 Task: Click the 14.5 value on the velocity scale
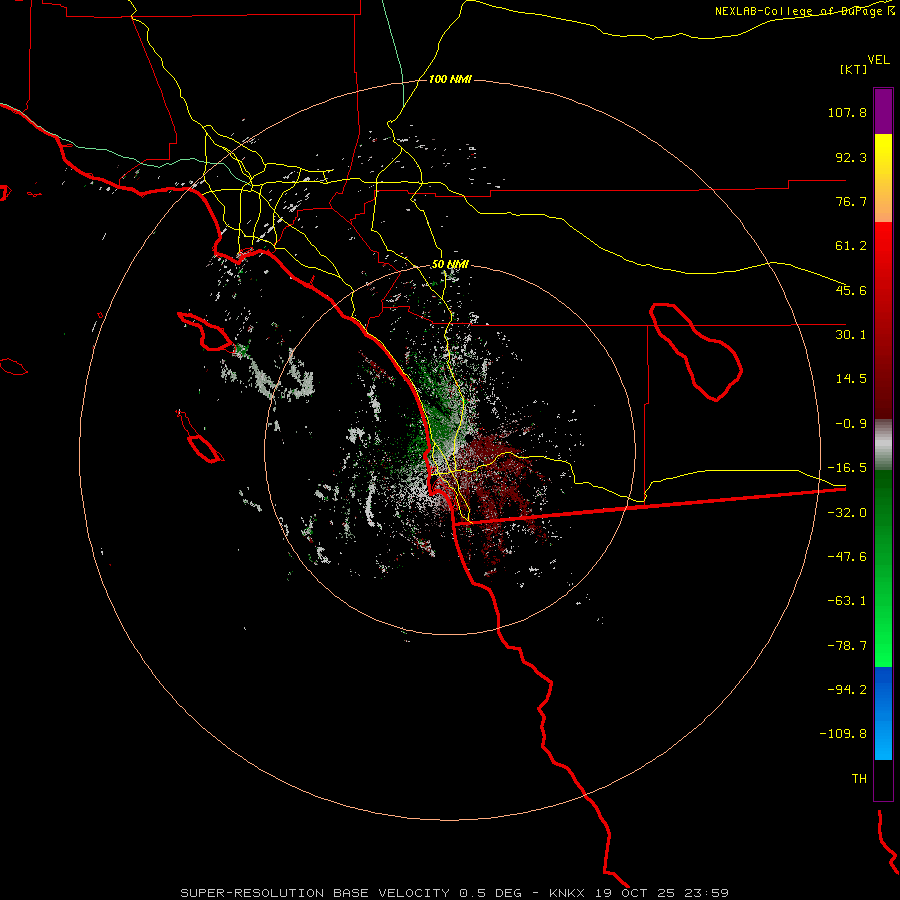[x=851, y=379]
